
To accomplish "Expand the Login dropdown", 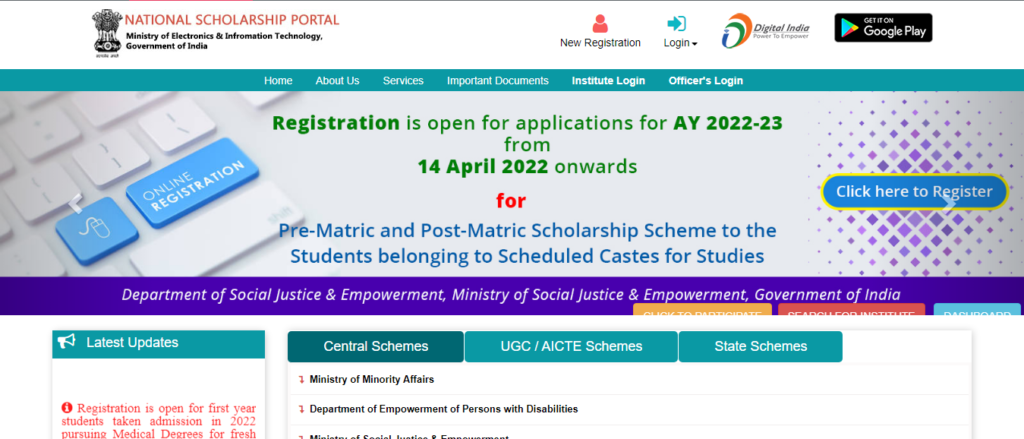I will tap(680, 43).
